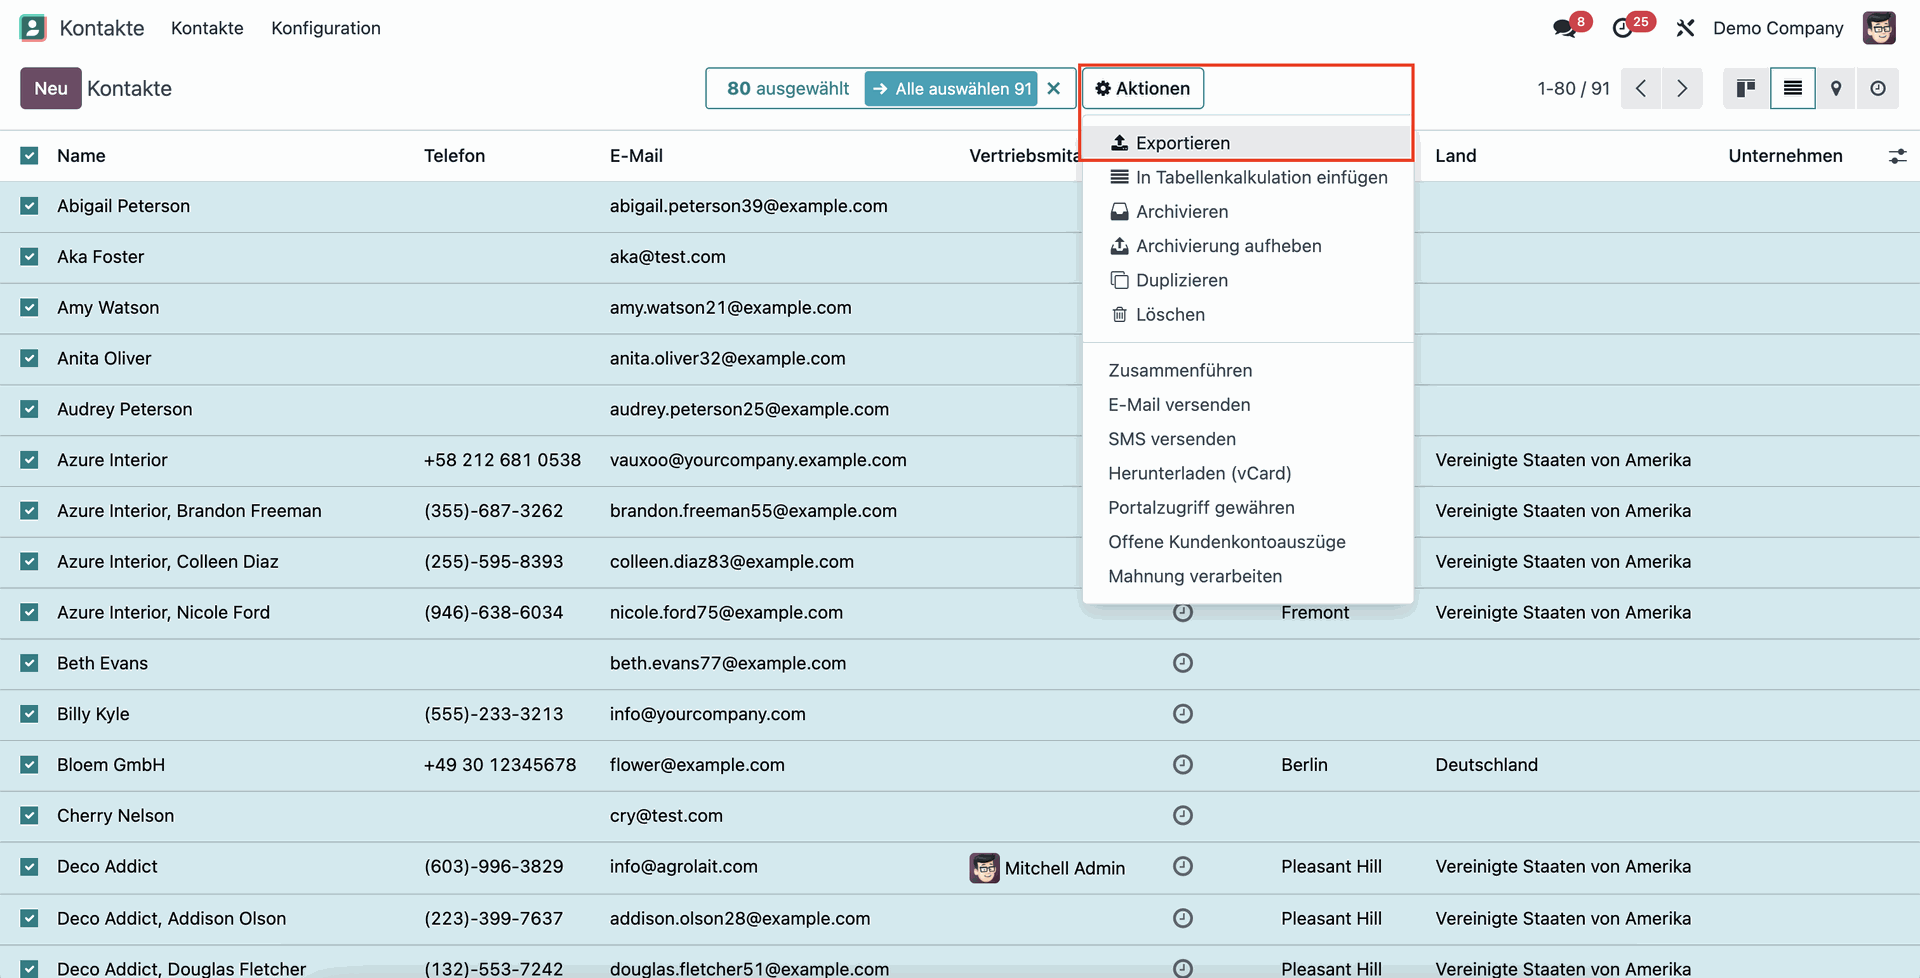
Task: Go to next page with right arrow
Action: [x=1682, y=88]
